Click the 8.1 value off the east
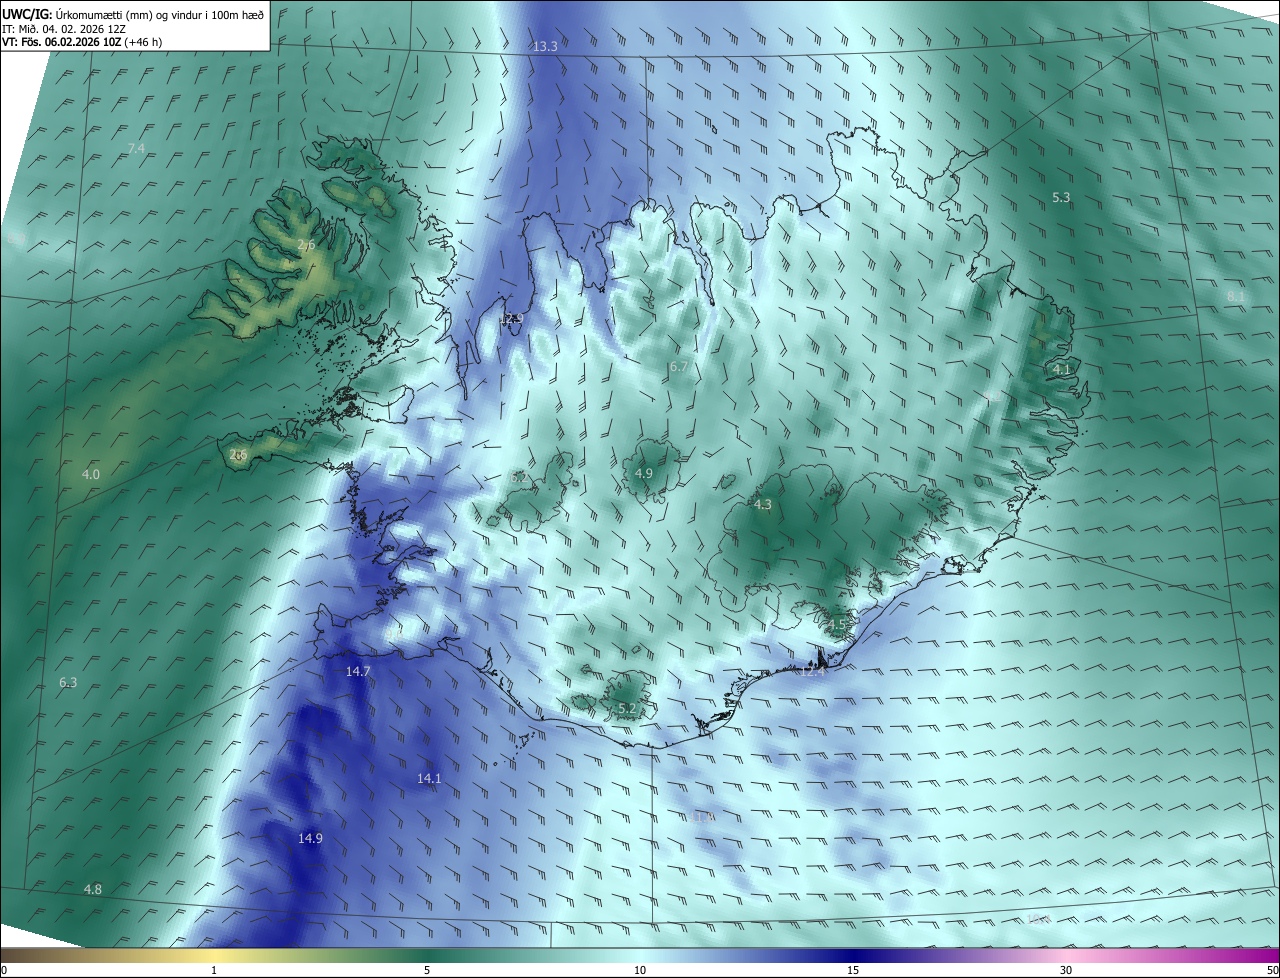This screenshot has width=1280, height=978. point(1236,296)
